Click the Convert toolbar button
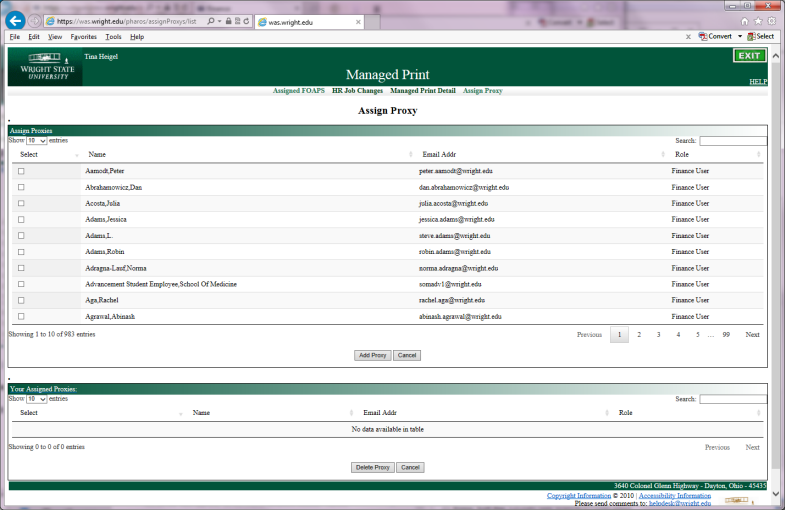This screenshot has width=785, height=510. coord(715,37)
